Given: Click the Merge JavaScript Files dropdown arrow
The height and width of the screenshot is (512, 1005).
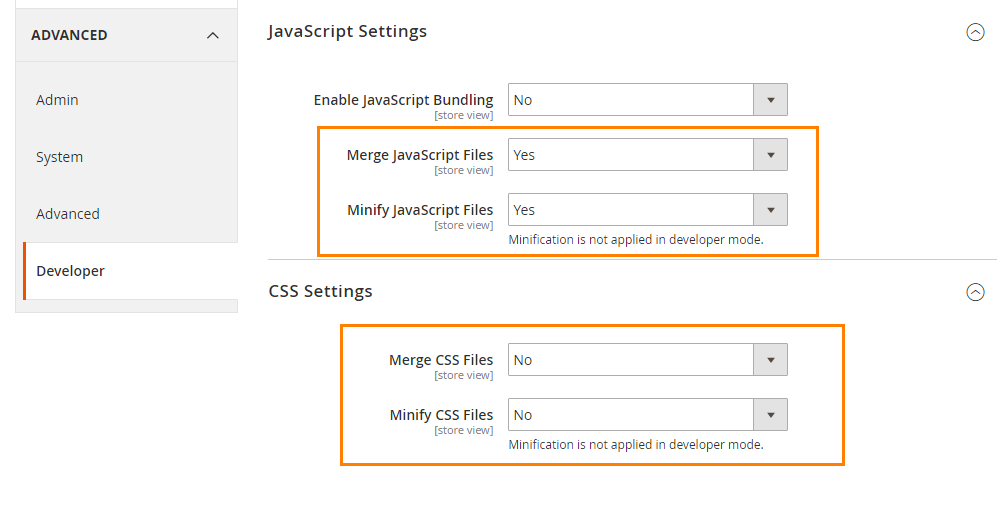Looking at the screenshot, I should [x=770, y=155].
